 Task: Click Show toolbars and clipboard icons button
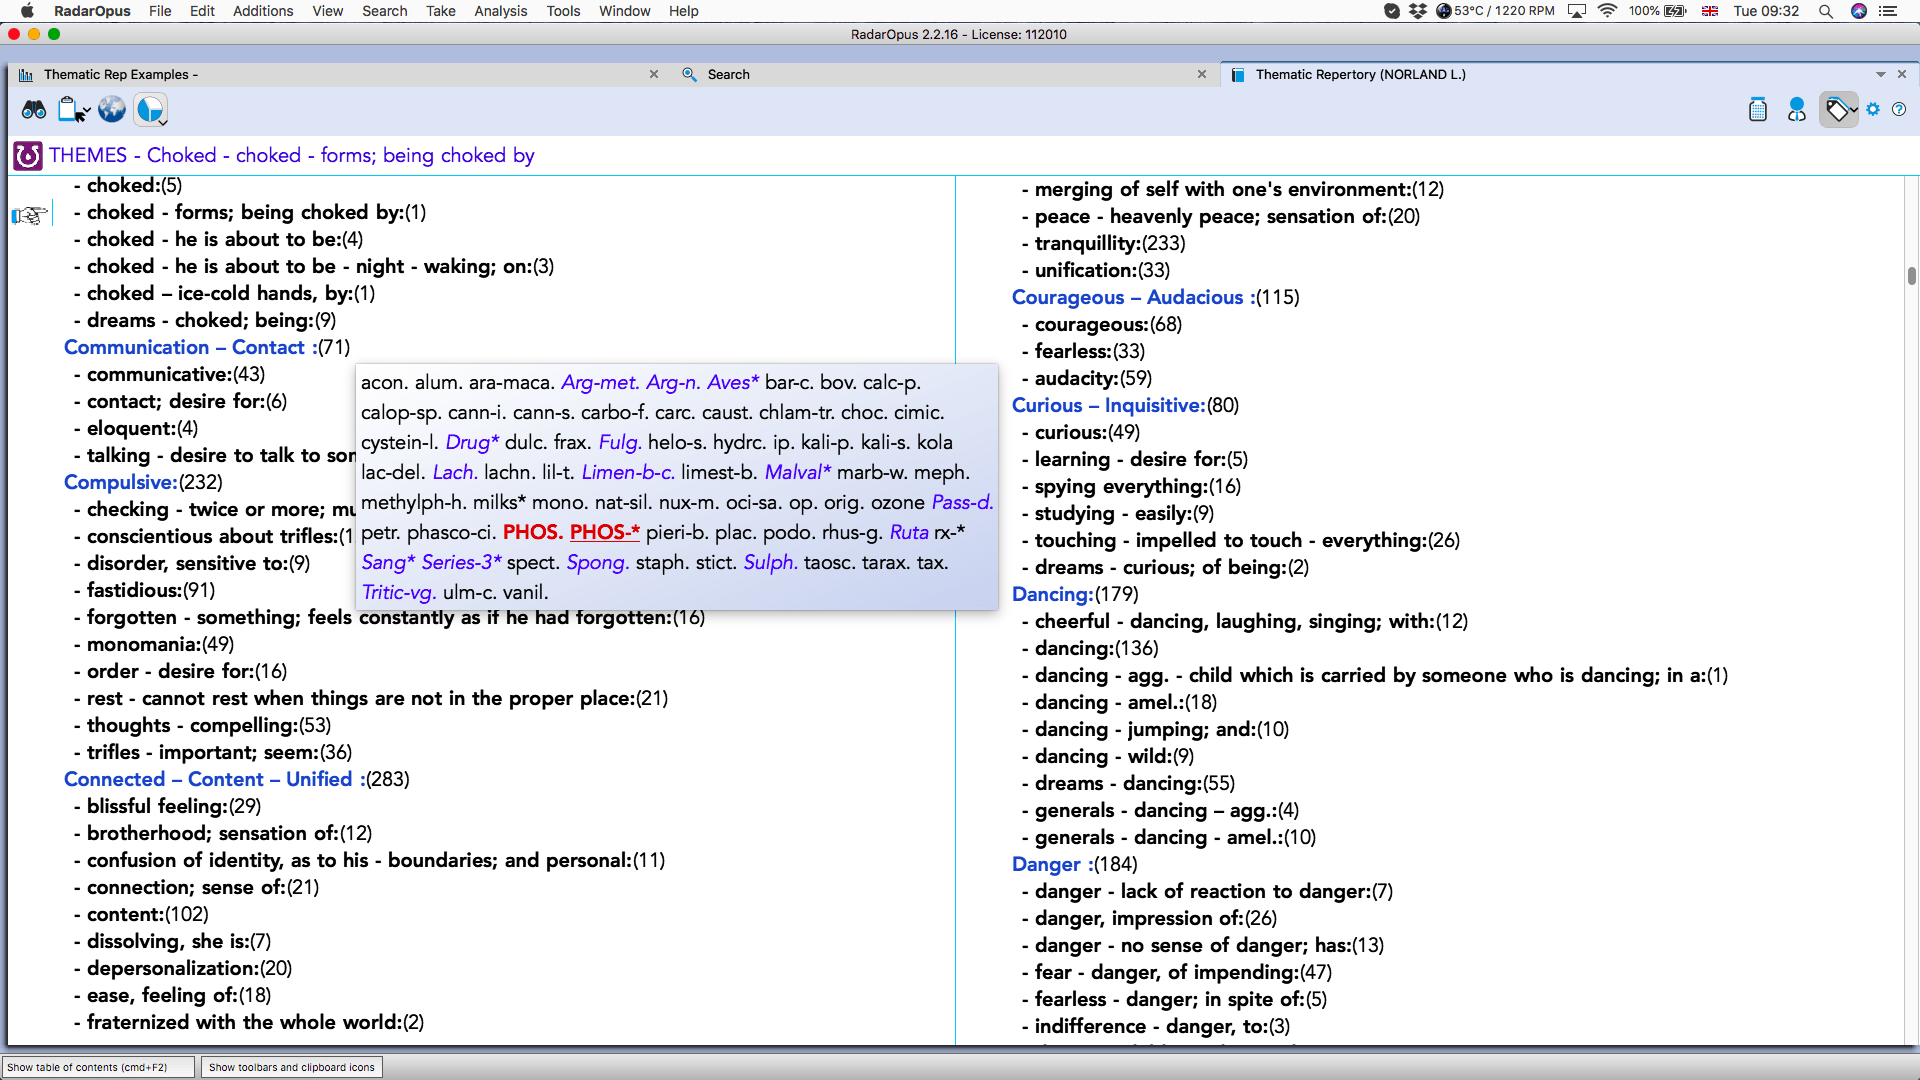click(x=292, y=1067)
